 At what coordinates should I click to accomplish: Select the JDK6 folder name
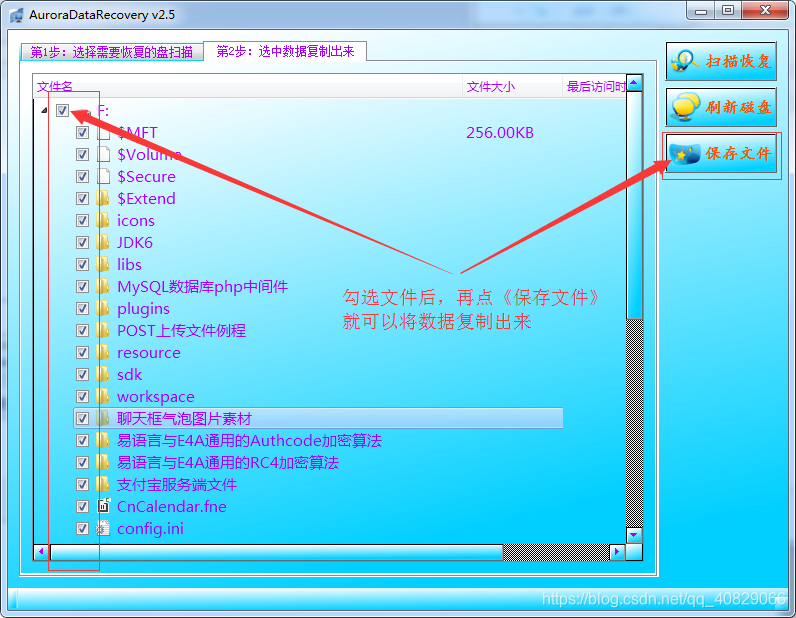click(135, 242)
